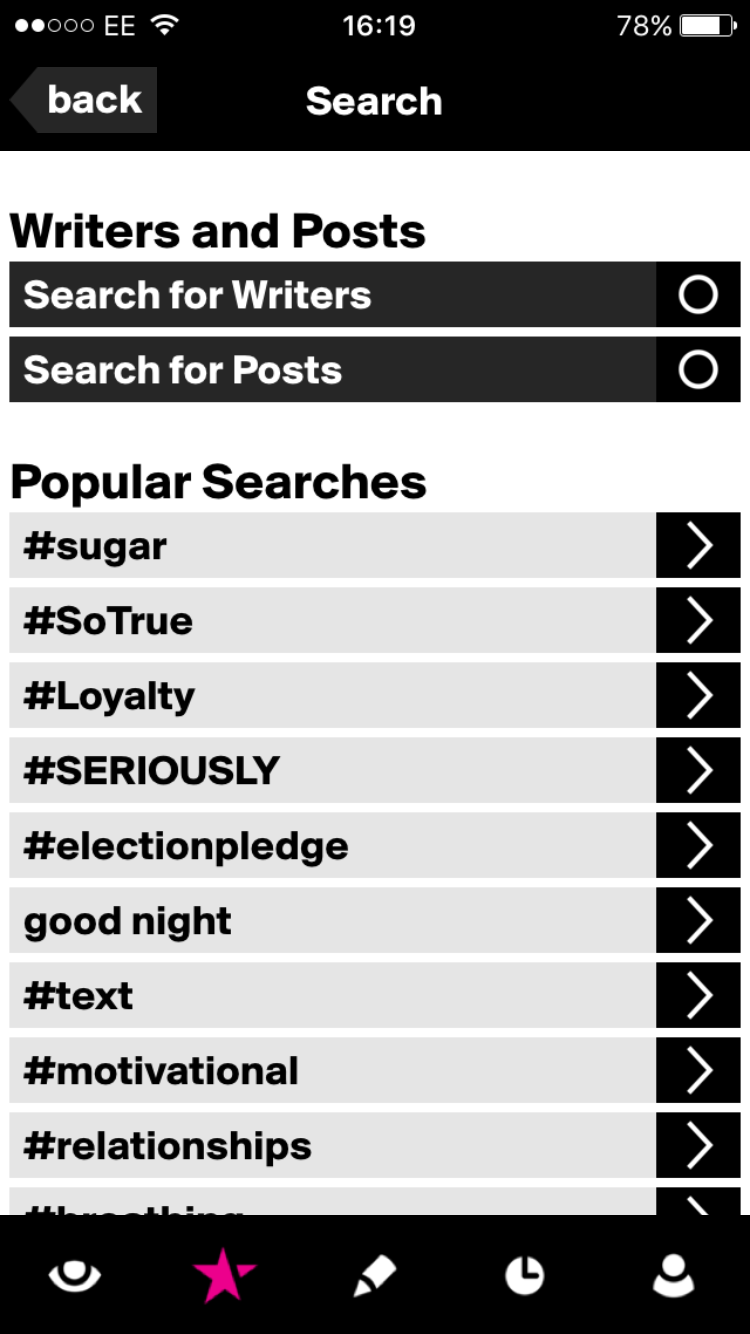Image resolution: width=750 pixels, height=1334 pixels.
Task: Open the eye icon tab
Action: point(75,1276)
